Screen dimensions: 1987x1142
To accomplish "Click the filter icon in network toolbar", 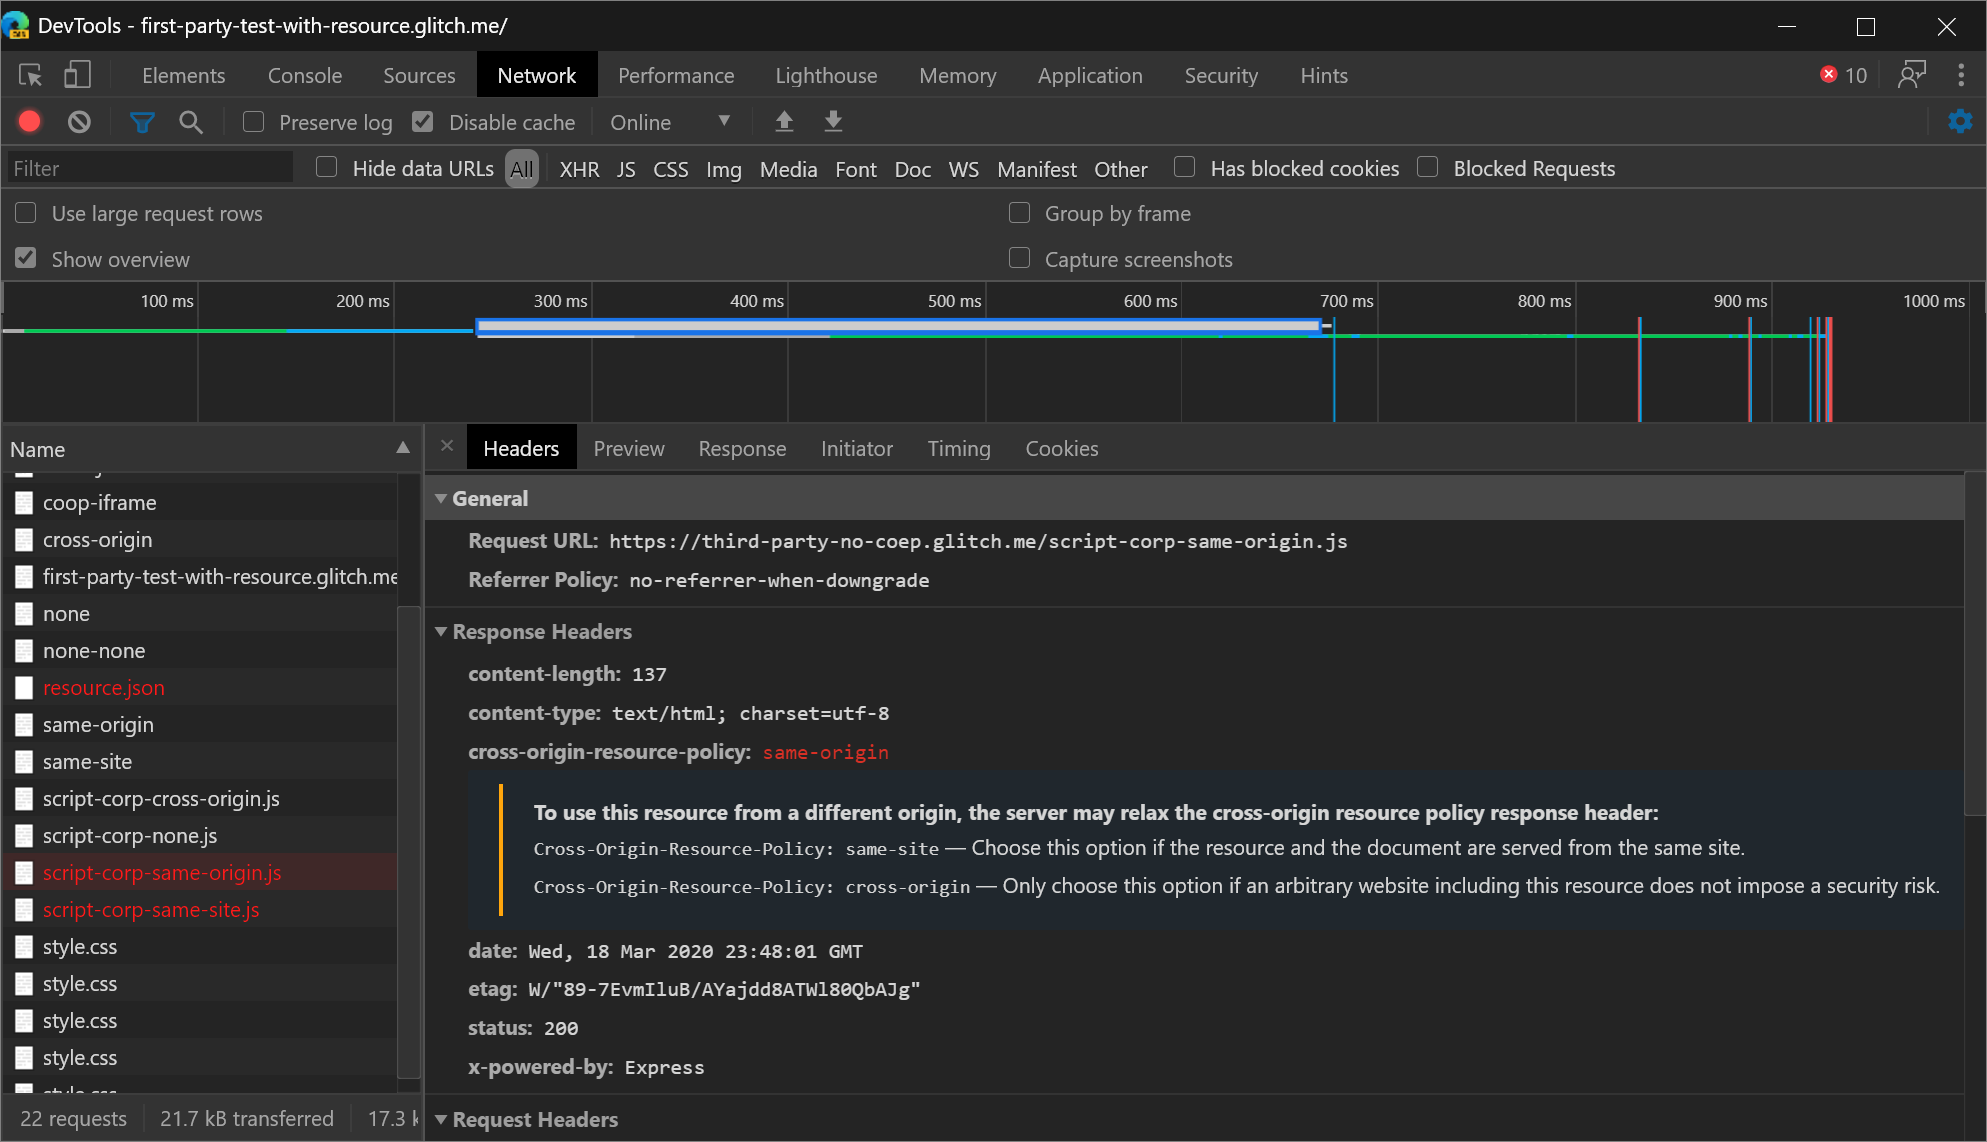I will 142,123.
